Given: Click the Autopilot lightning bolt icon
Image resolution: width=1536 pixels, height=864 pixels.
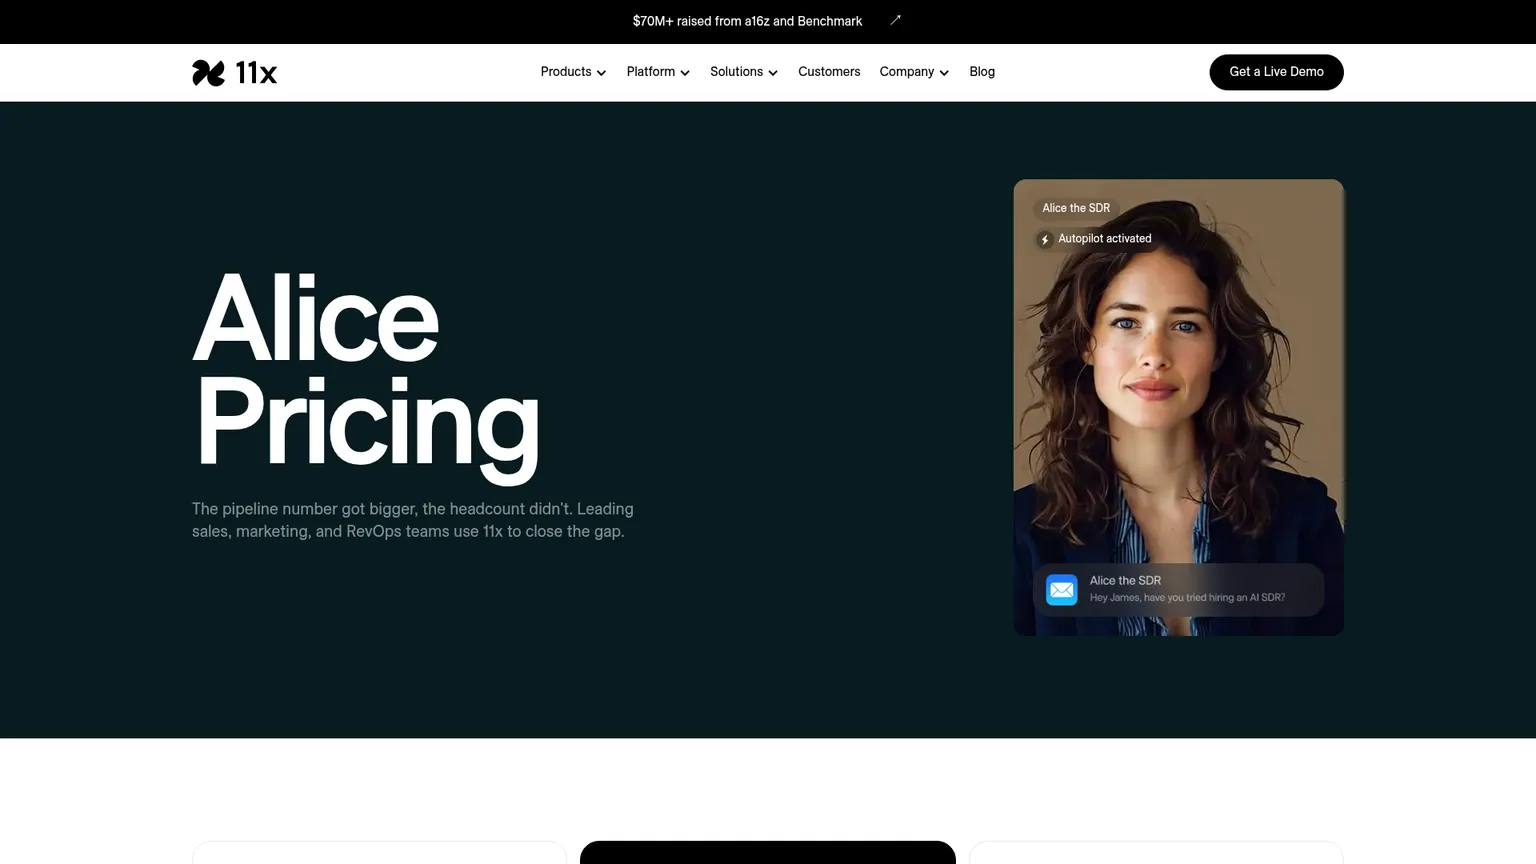Looking at the screenshot, I should tap(1045, 239).
